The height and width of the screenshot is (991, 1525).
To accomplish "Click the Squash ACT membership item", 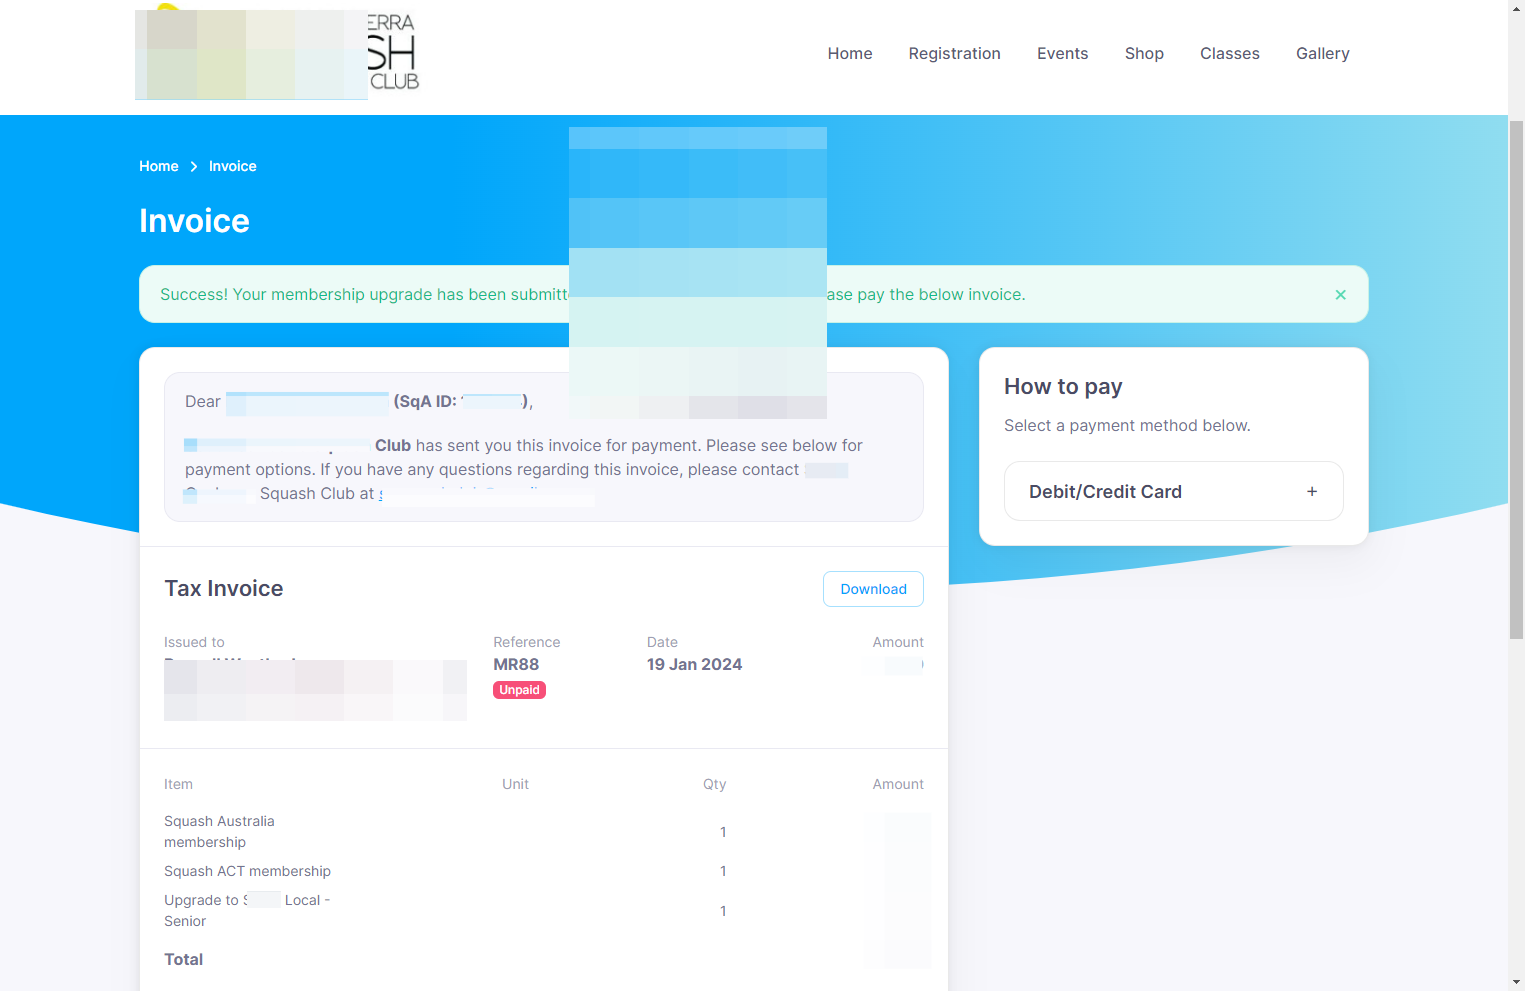I will (247, 871).
